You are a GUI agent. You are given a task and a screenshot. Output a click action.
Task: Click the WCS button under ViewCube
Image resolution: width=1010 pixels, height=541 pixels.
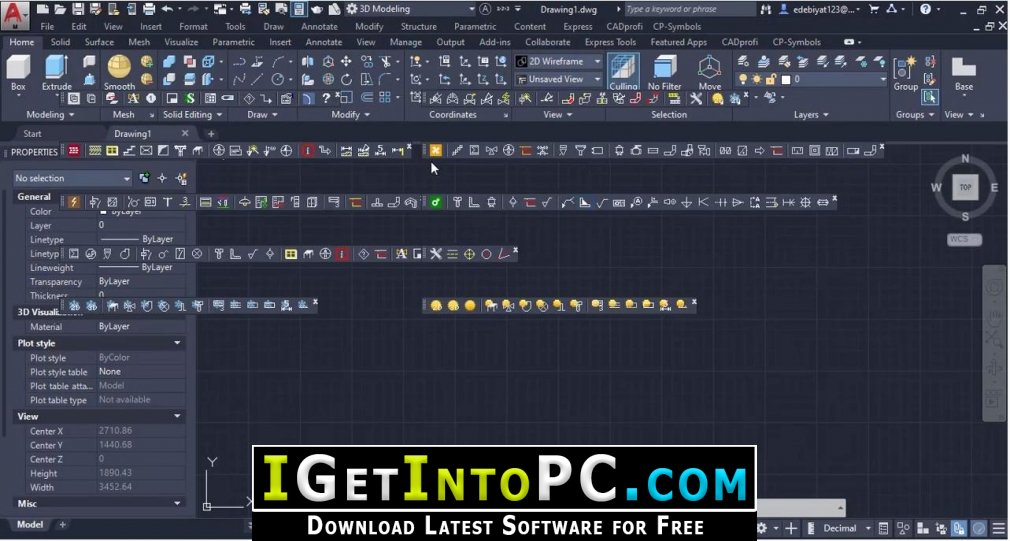pos(964,239)
